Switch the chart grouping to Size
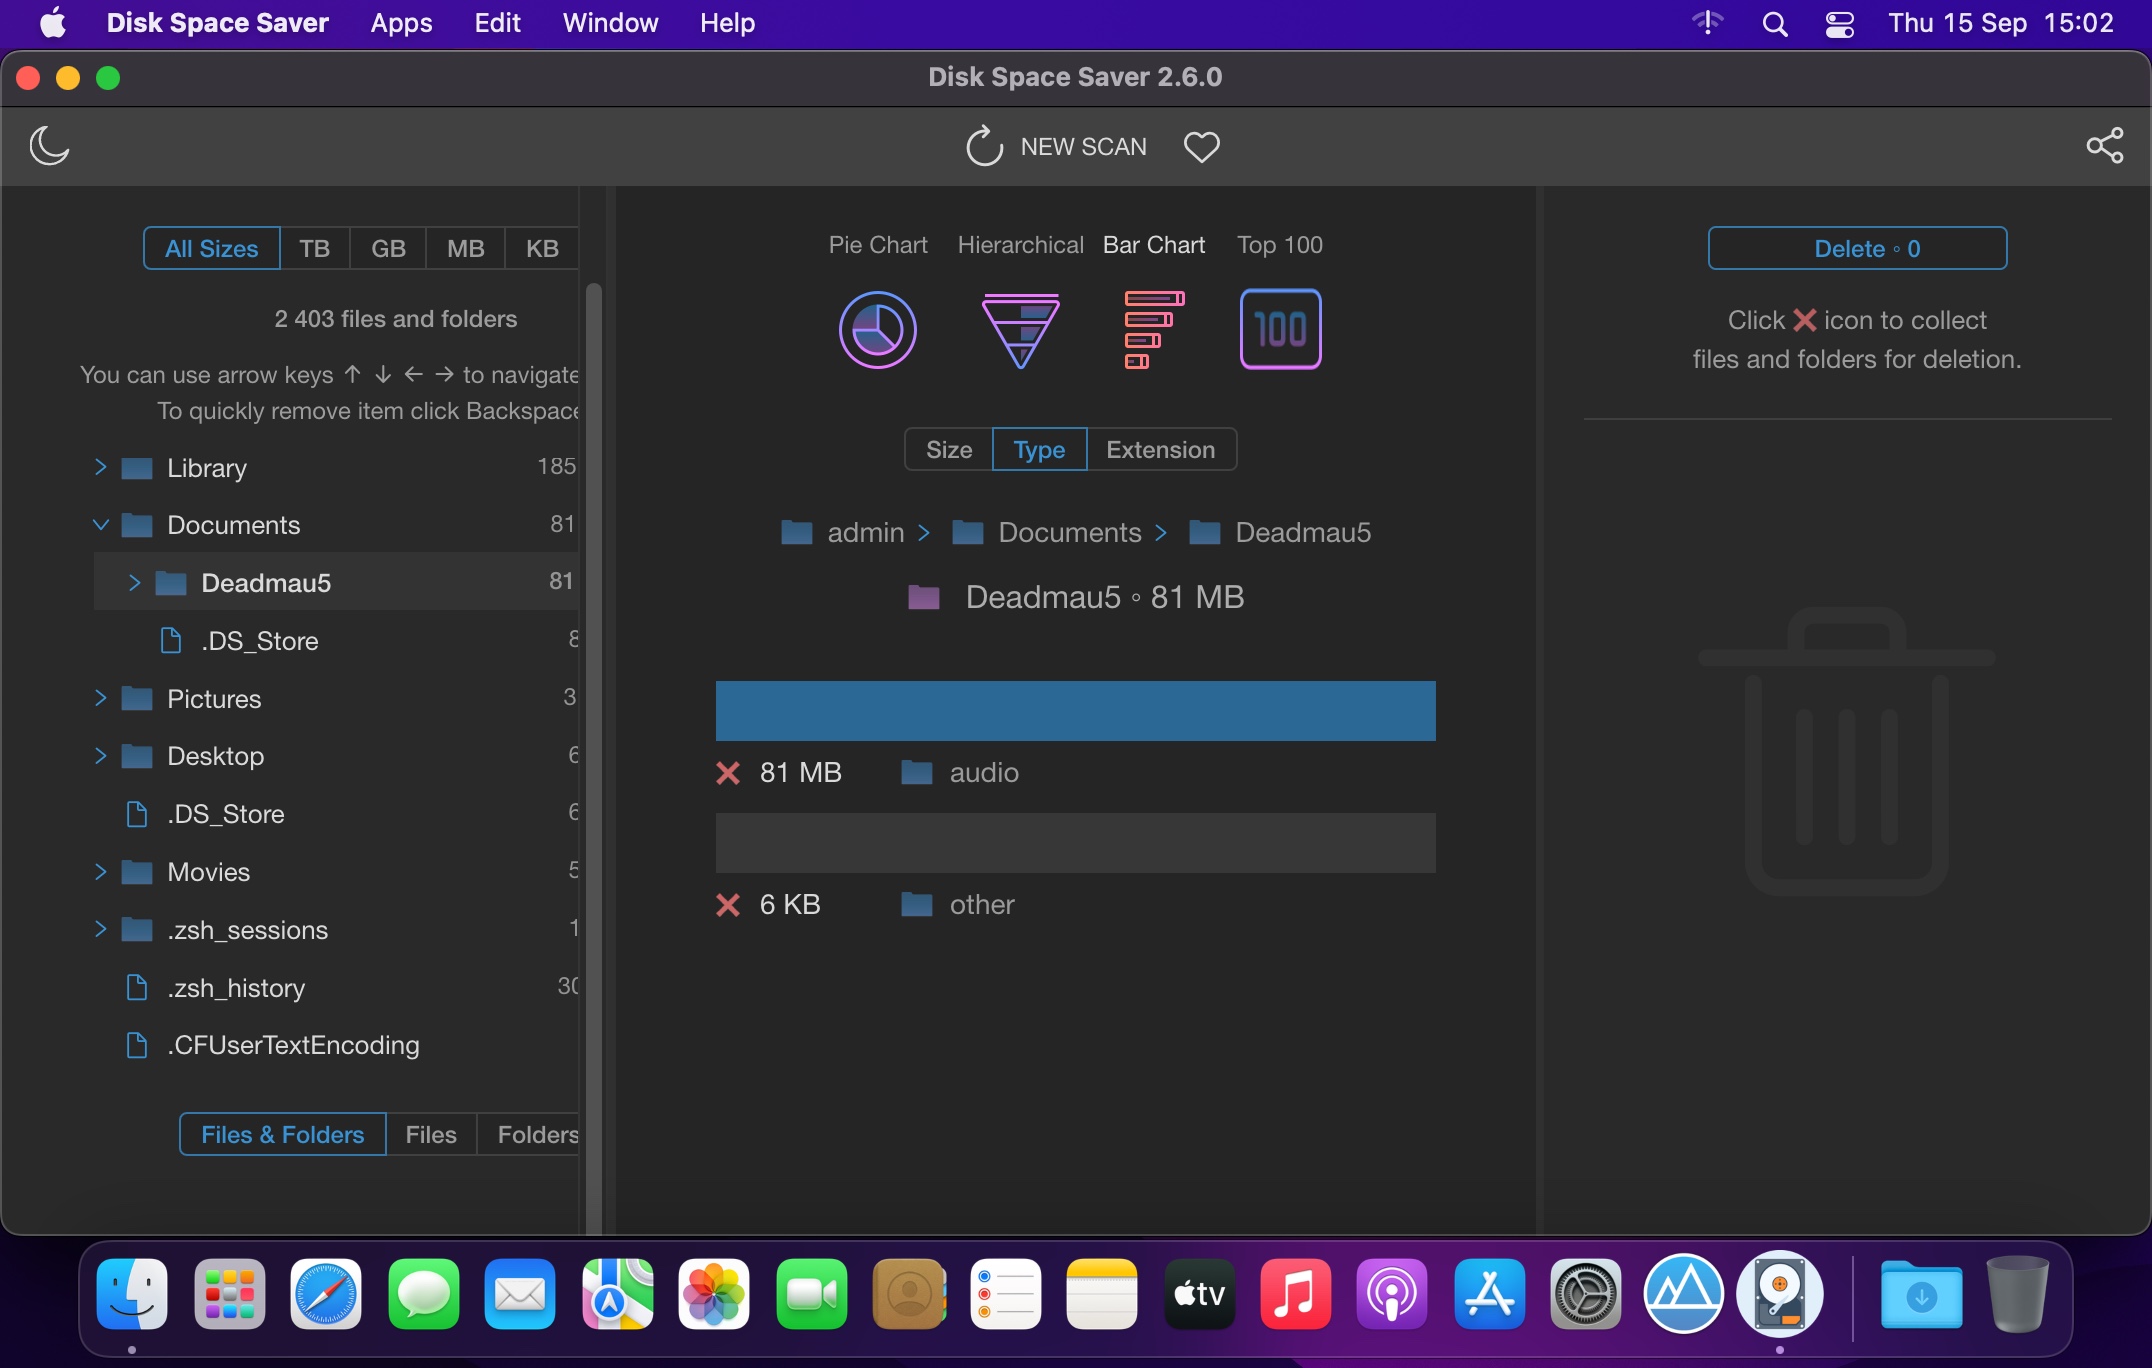2152x1368 pixels. (948, 450)
